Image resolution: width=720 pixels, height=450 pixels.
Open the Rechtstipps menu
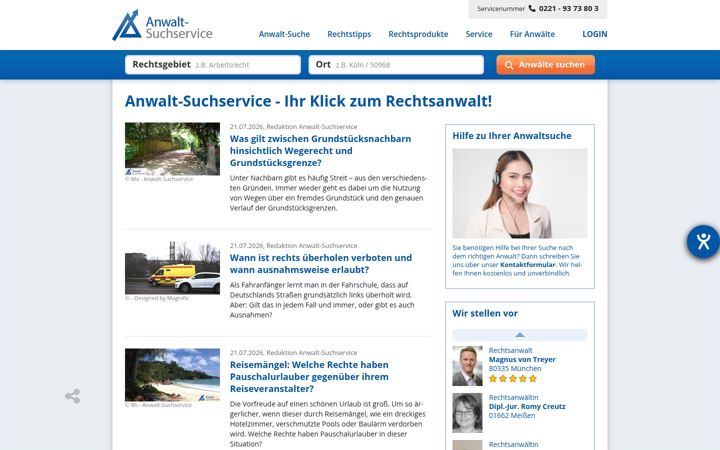[x=349, y=34]
